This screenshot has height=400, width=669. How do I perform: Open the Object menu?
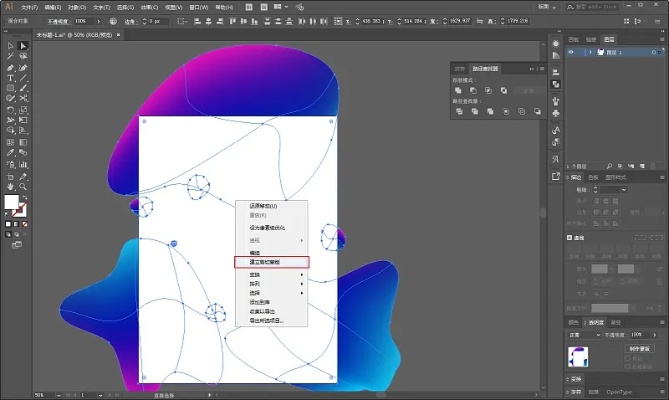click(x=77, y=7)
